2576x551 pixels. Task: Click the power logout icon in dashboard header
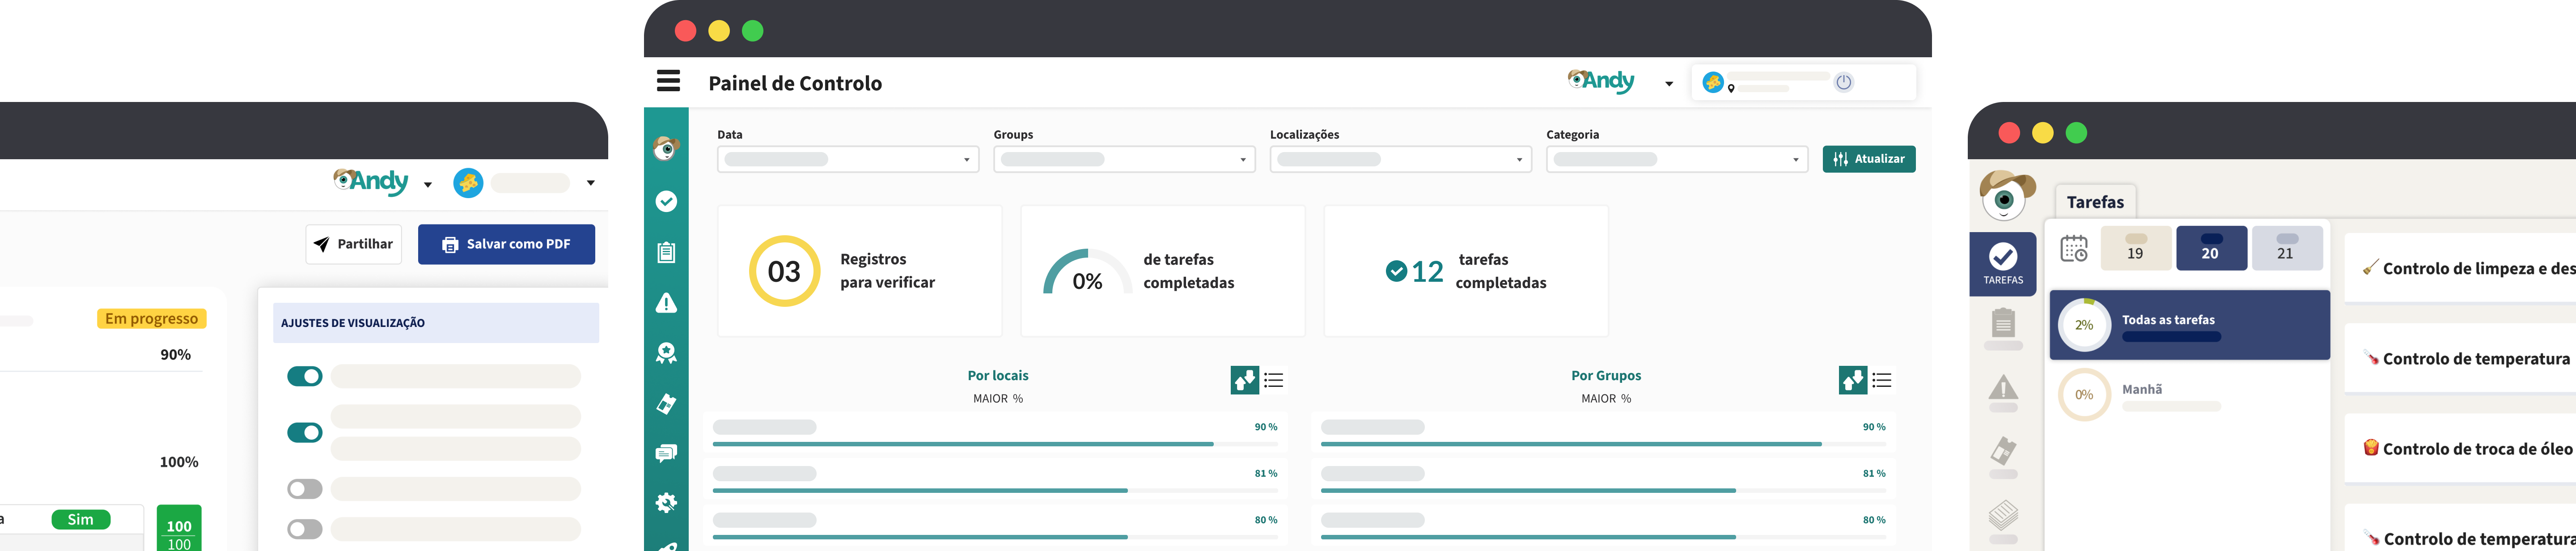[x=1843, y=82]
